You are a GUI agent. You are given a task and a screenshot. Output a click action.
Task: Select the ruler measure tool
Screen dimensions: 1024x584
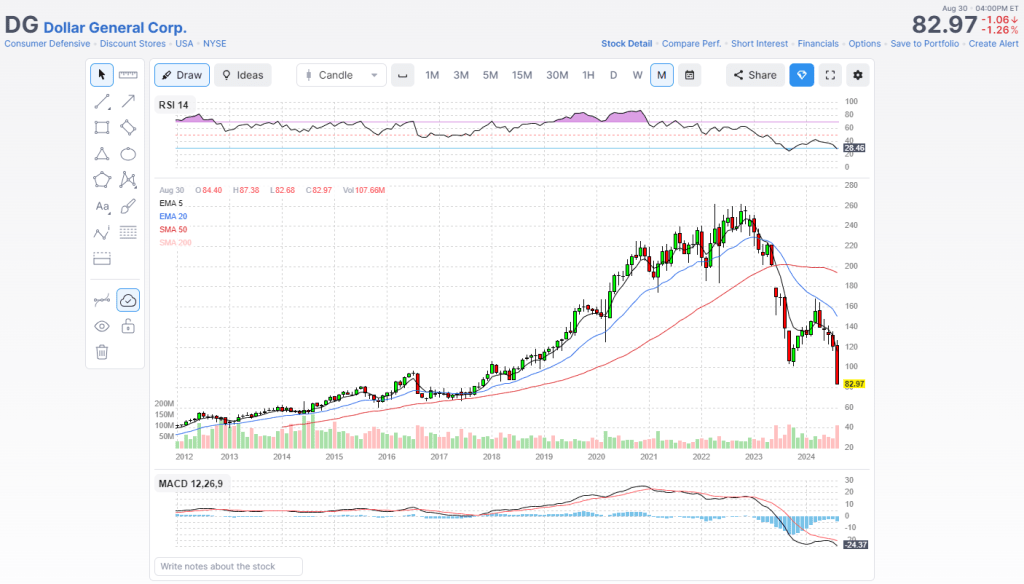click(128, 75)
